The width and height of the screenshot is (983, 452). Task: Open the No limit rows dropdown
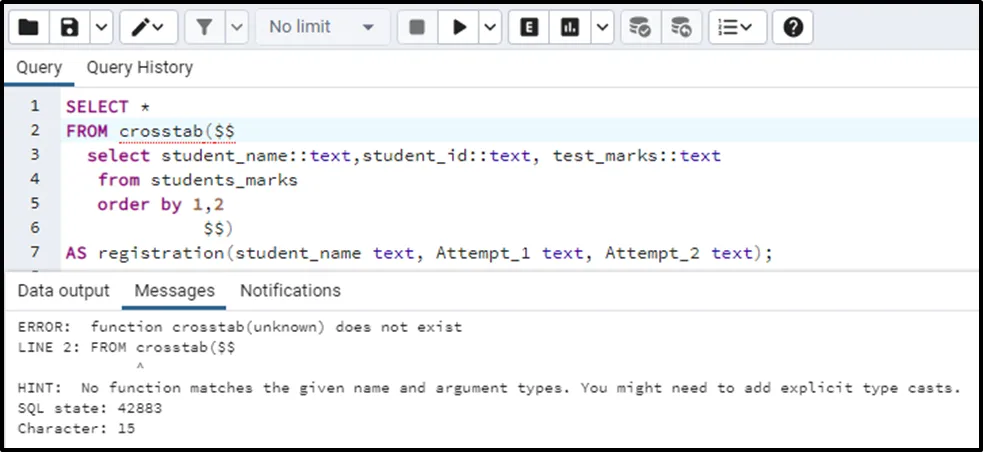coord(322,27)
